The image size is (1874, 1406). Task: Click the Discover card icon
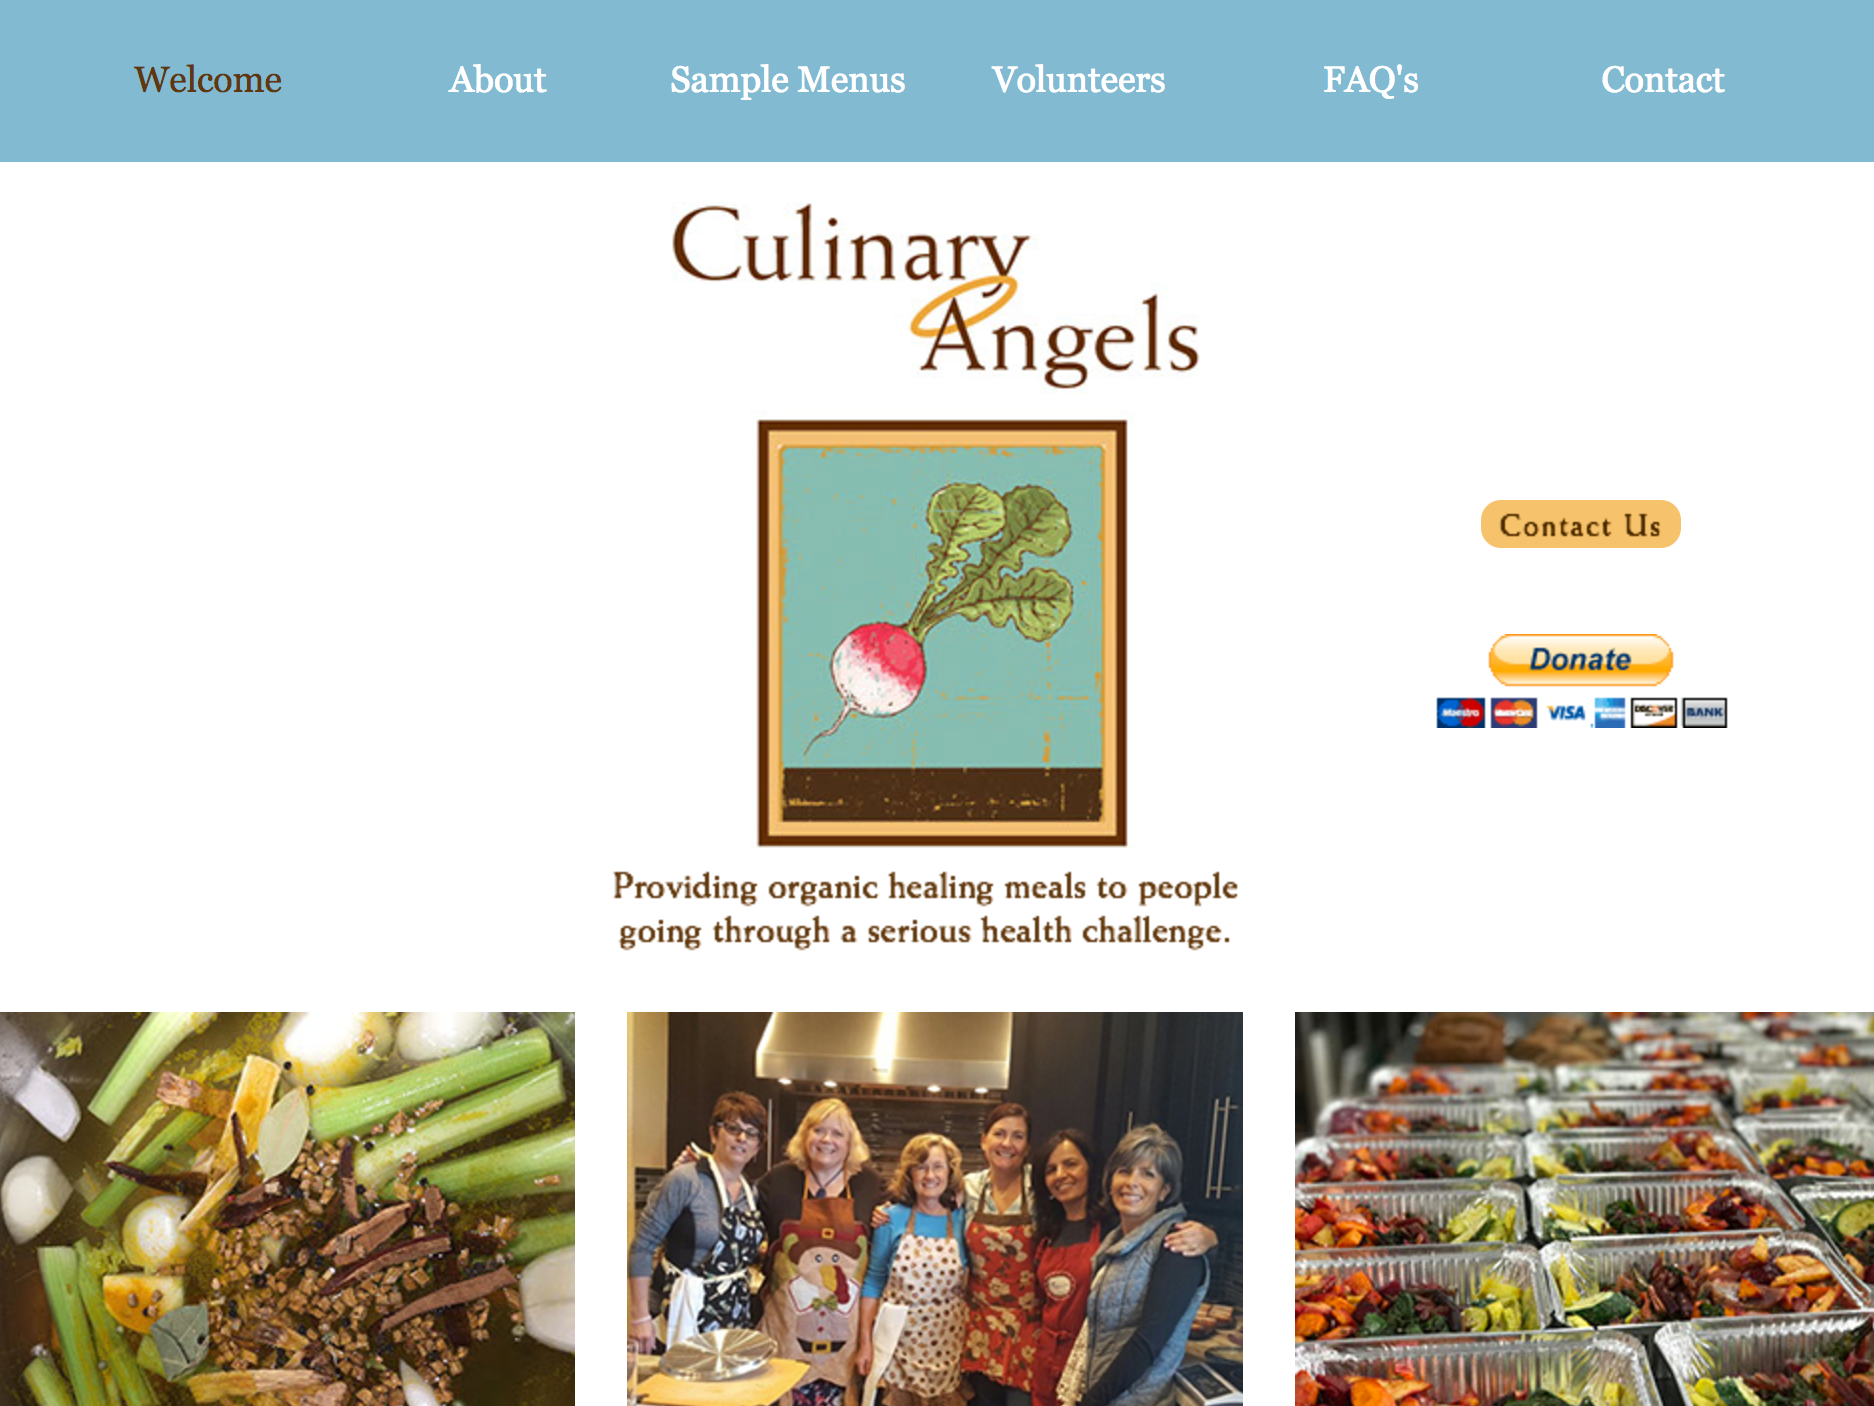point(1653,713)
